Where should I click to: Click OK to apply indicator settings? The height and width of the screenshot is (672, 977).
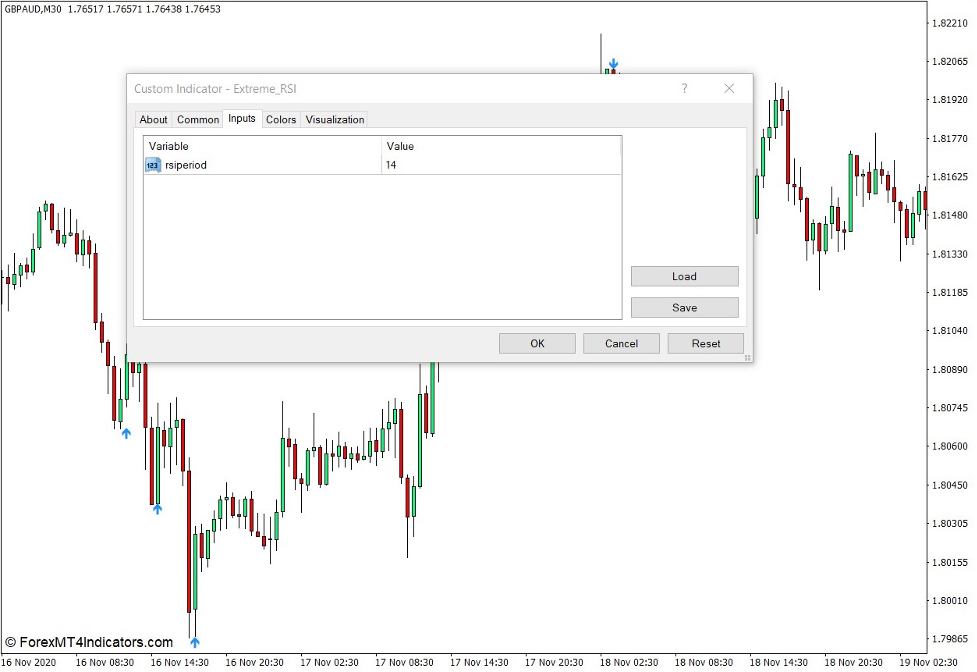click(537, 343)
